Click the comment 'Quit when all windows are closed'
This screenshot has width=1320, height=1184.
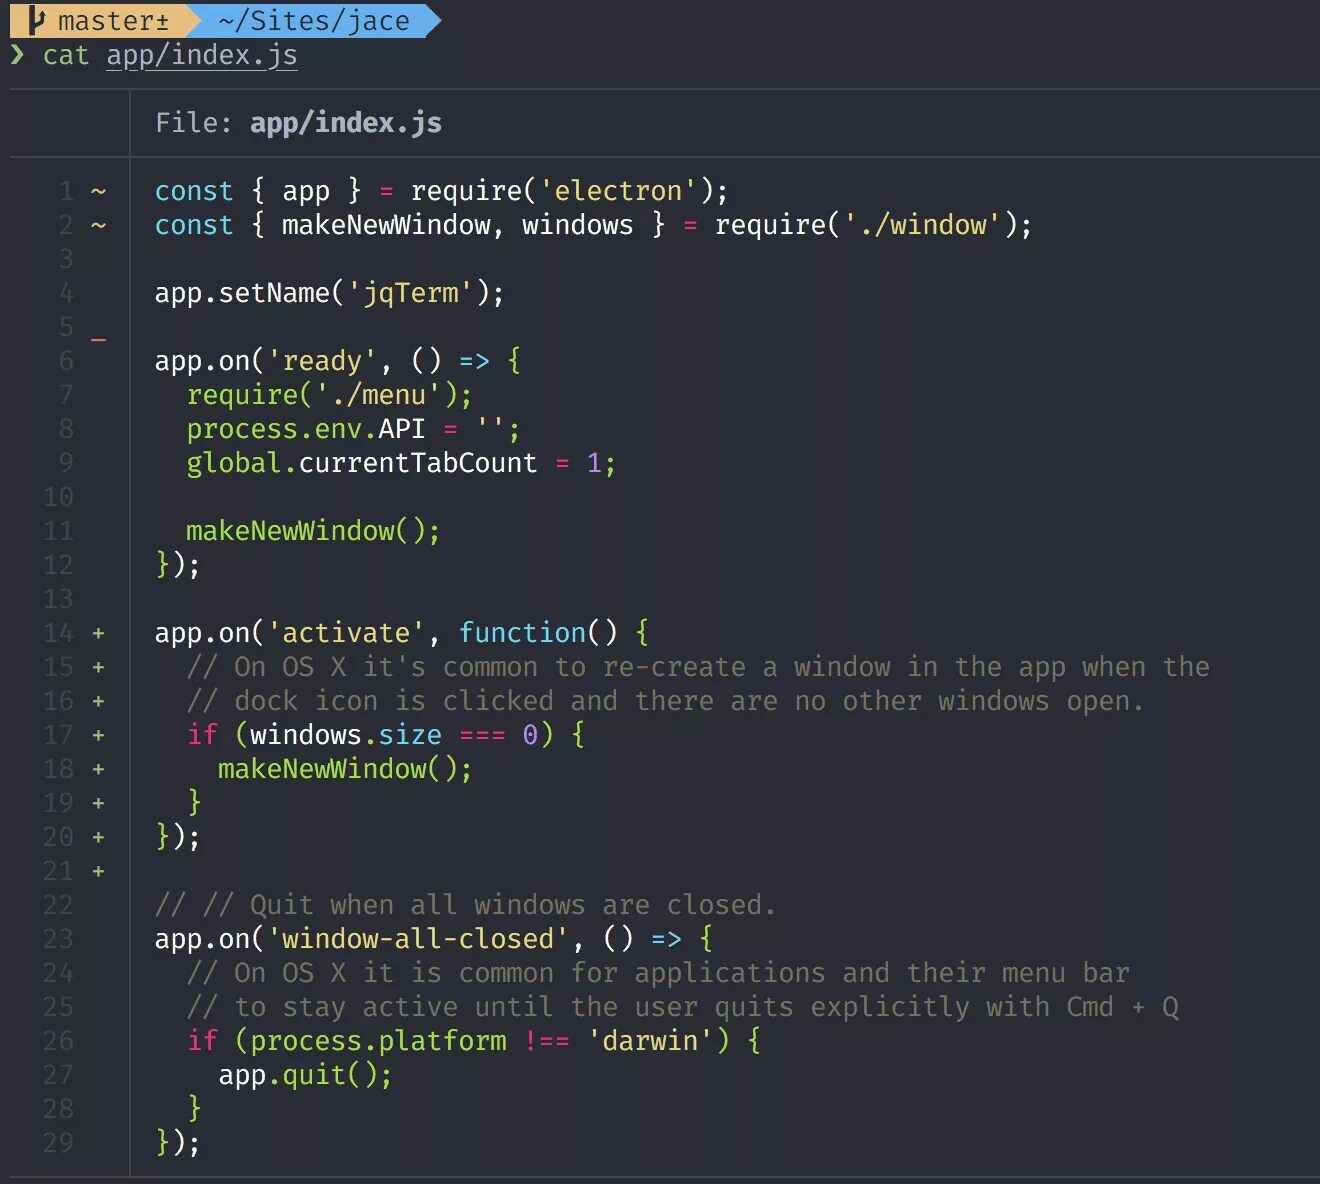tap(466, 905)
